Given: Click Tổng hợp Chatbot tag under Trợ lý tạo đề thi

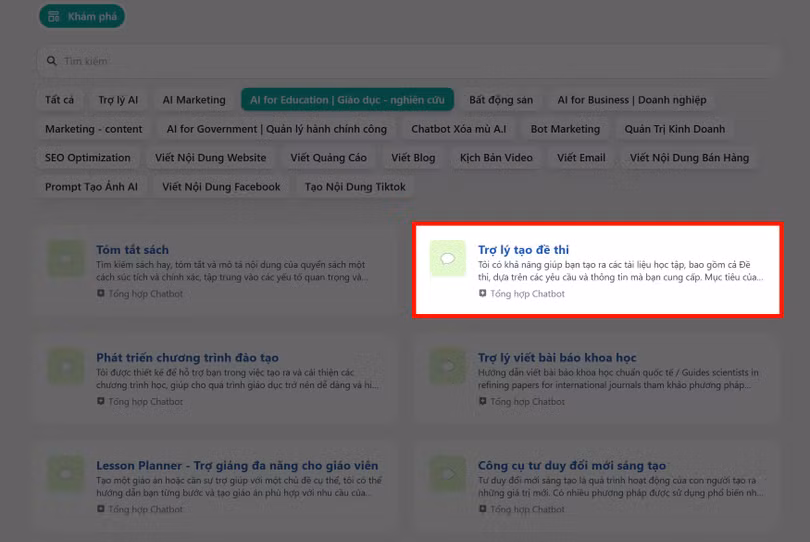Looking at the screenshot, I should point(527,294).
